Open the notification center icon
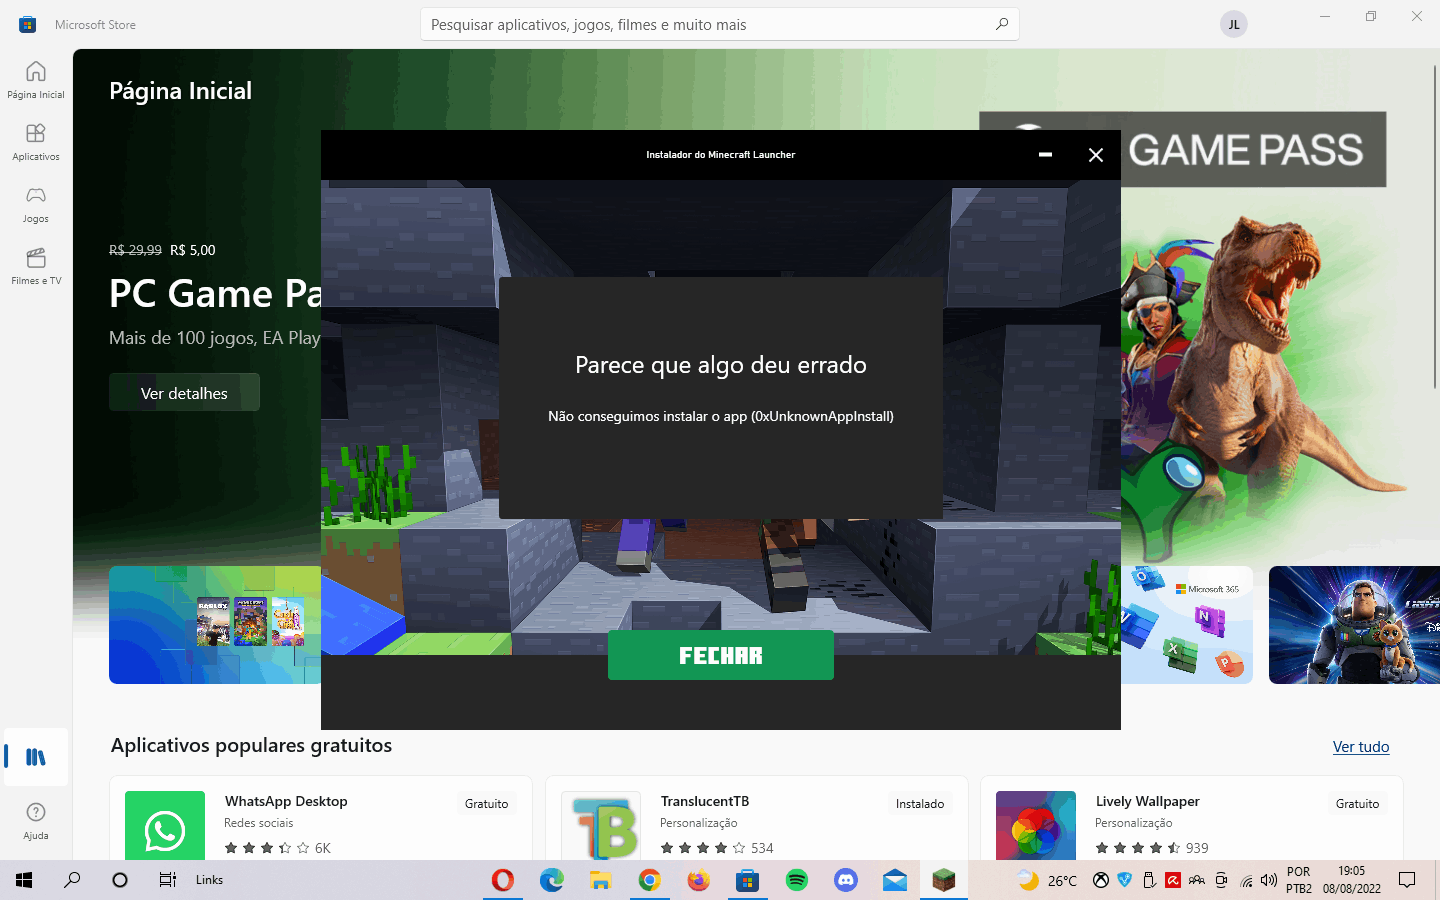 click(1407, 880)
